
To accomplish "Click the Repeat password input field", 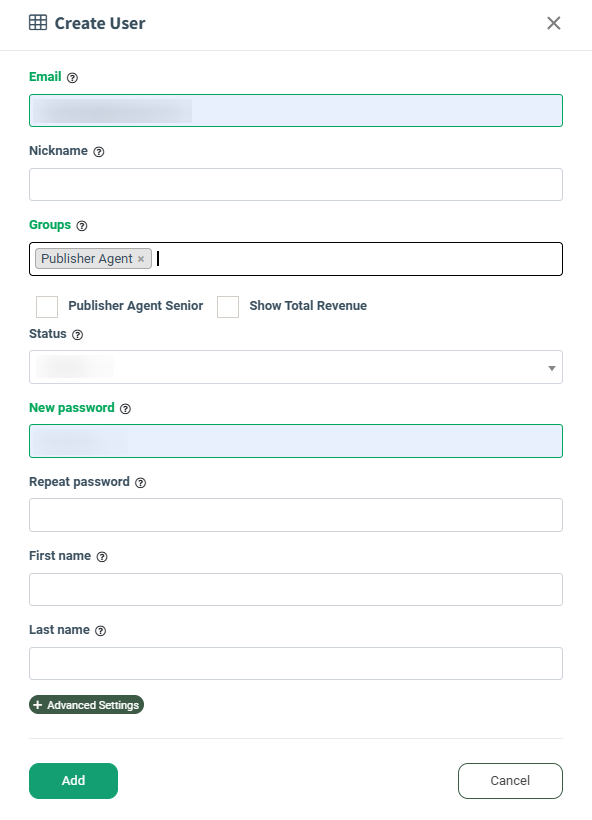I will pyautogui.click(x=296, y=515).
